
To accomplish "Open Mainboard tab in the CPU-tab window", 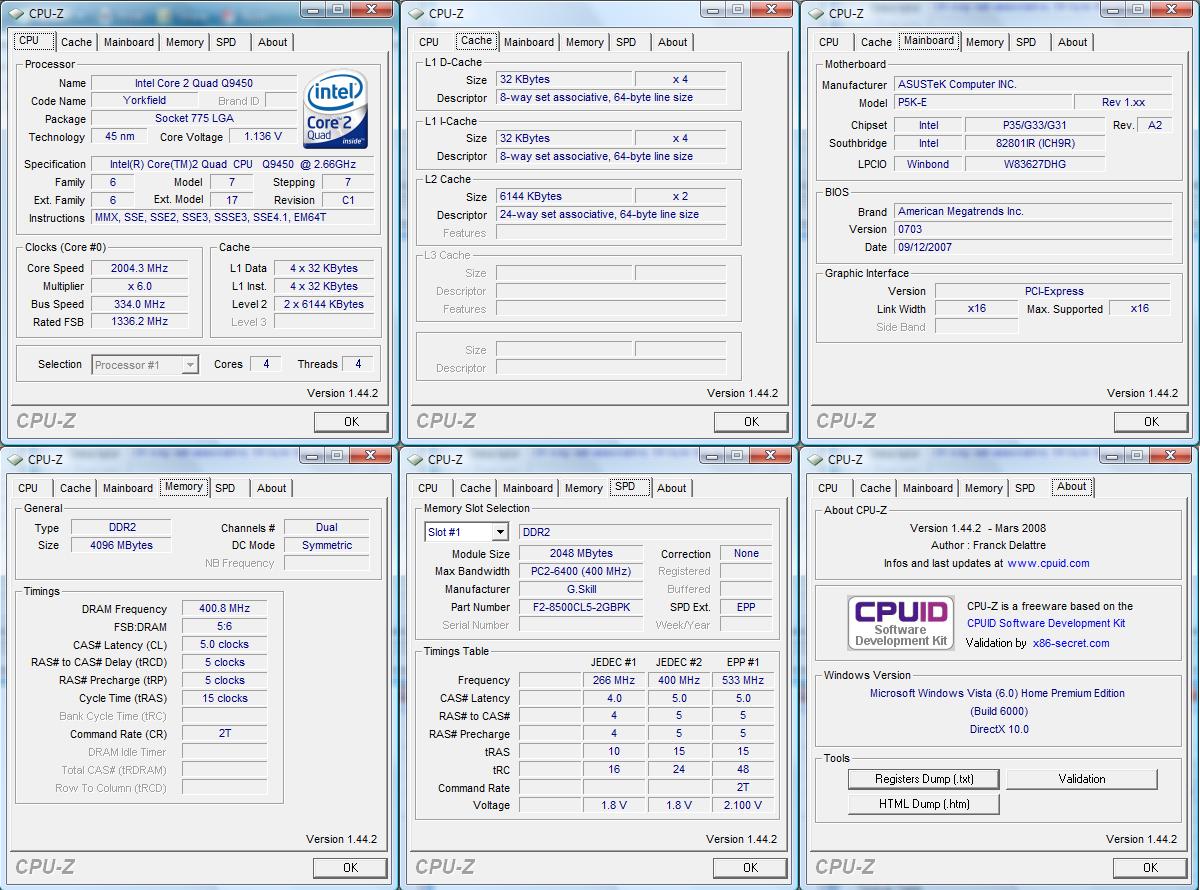I will coord(129,42).
